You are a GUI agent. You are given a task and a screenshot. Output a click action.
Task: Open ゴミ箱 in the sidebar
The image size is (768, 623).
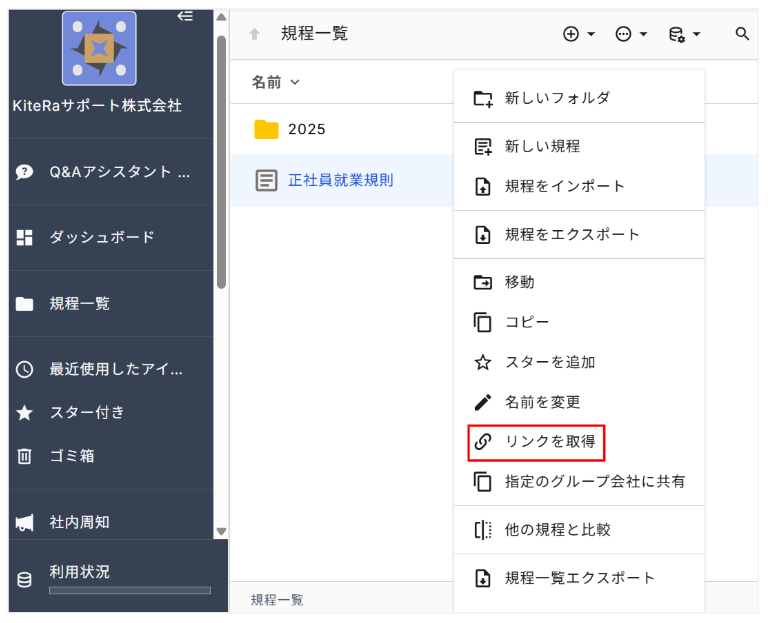pos(72,456)
